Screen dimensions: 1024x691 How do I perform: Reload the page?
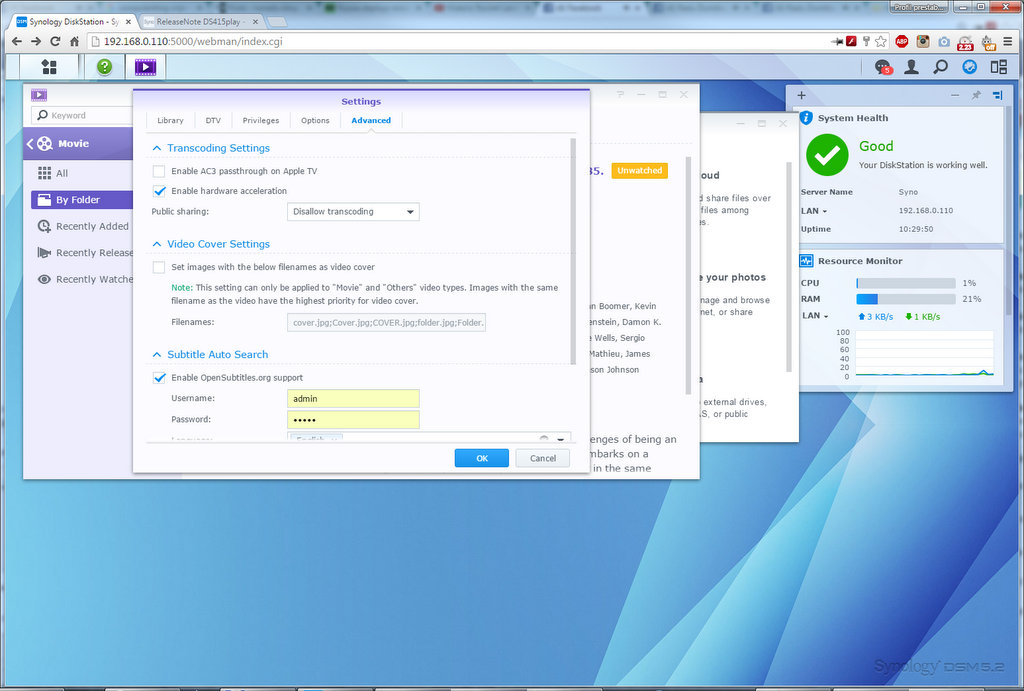click(x=56, y=42)
